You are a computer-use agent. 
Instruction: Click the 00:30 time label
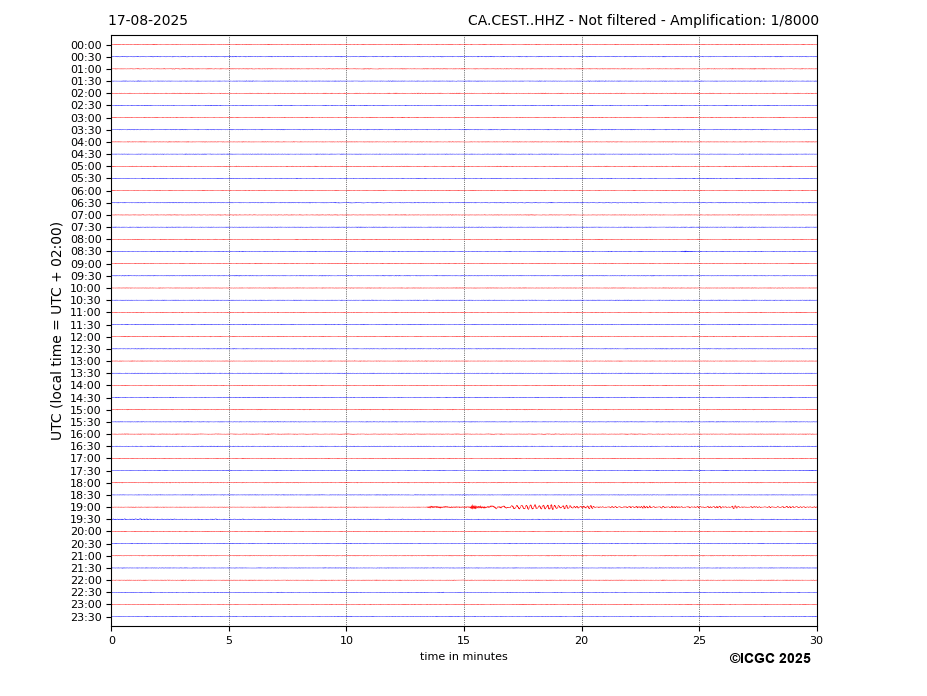tap(86, 57)
